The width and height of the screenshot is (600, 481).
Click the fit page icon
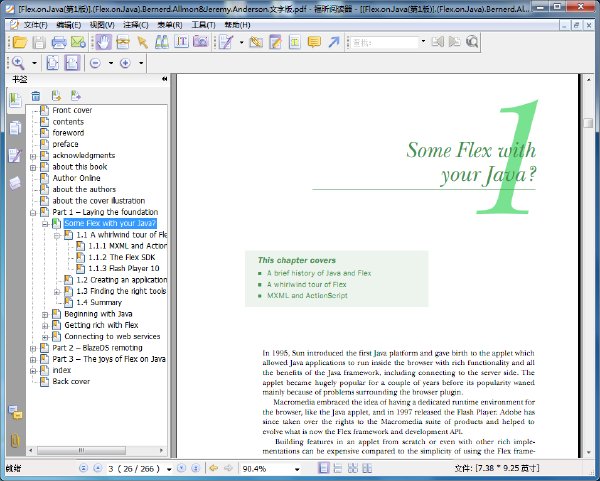click(52, 63)
